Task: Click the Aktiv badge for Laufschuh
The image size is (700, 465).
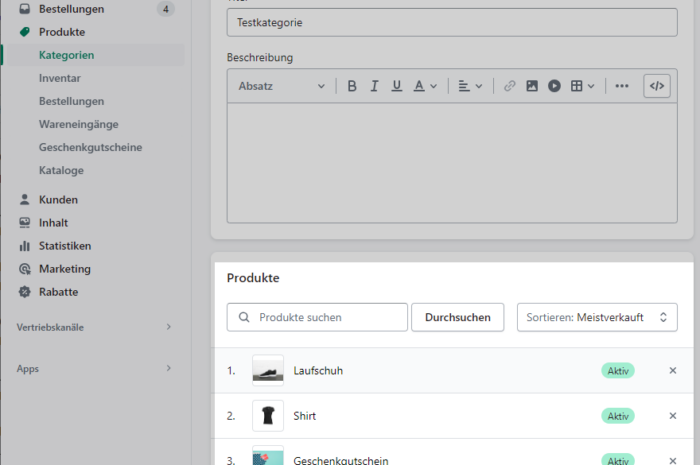Action: [x=618, y=370]
